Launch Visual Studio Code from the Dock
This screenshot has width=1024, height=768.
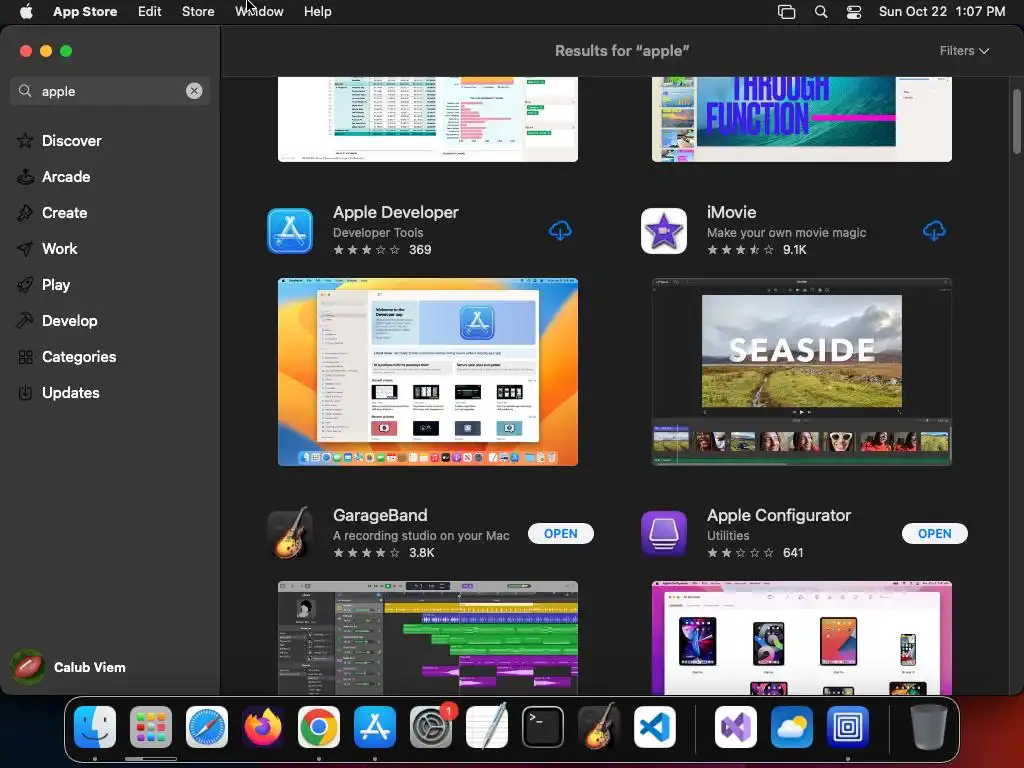pyautogui.click(x=654, y=727)
